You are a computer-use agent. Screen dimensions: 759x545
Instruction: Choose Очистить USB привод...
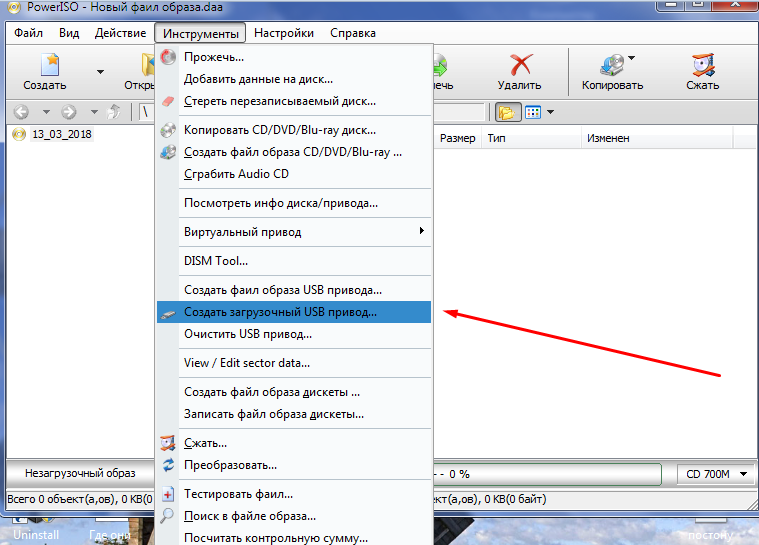click(x=294, y=334)
